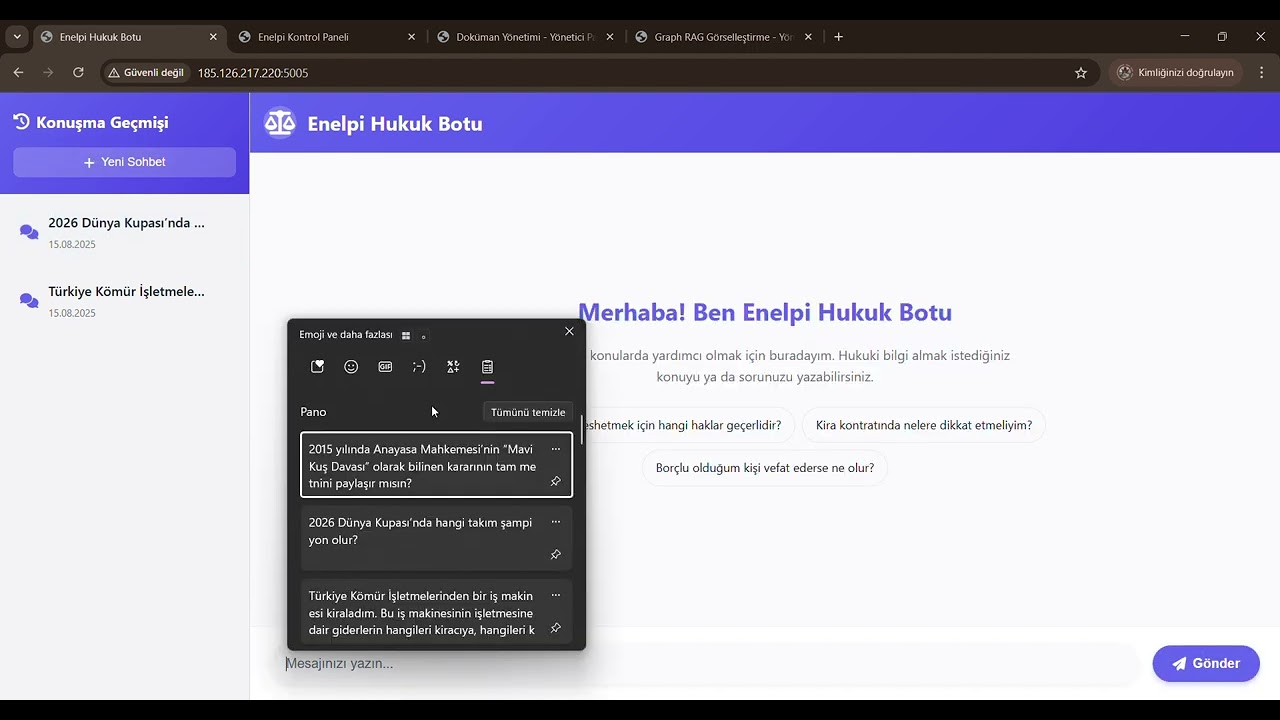
Task: Click chat bubble icon of Türkiye Kömür conversation
Action: pos(29,301)
